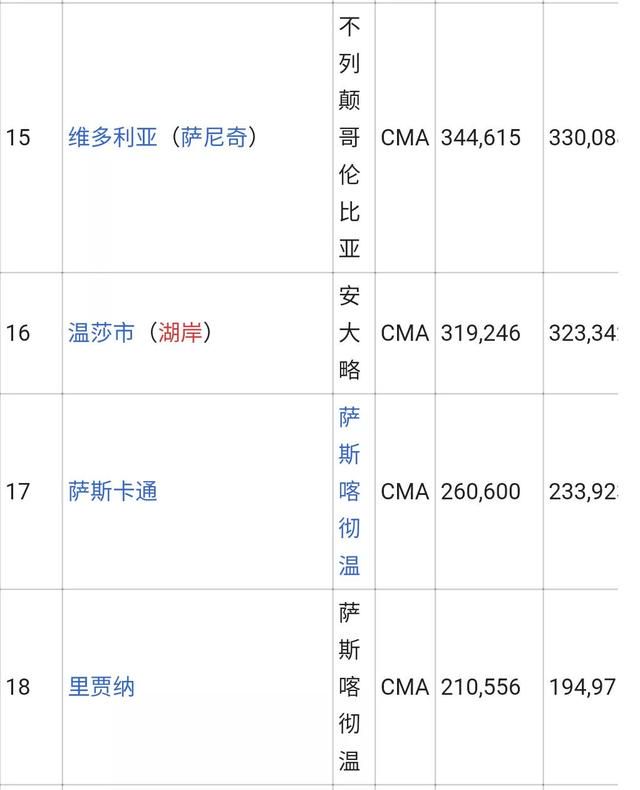
Task: Click the 不列颠哥伦比亚 province cell
Action: (x=349, y=137)
